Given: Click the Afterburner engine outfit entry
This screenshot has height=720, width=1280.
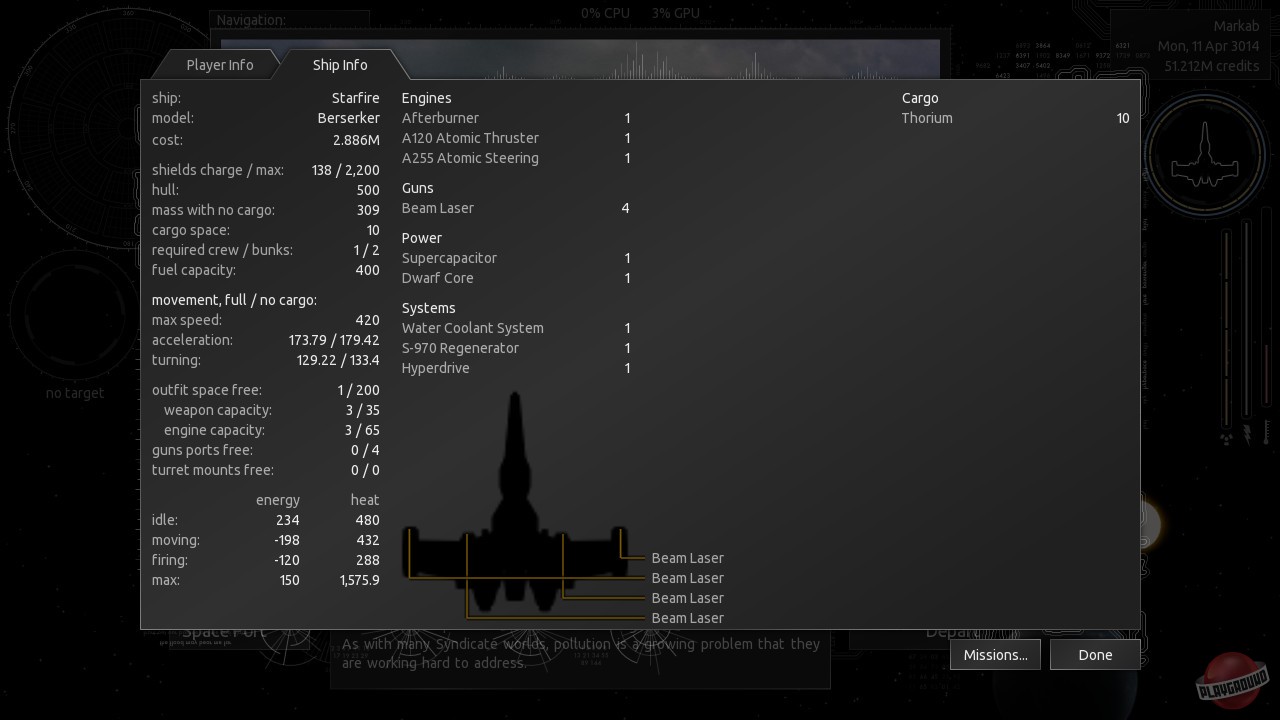Looking at the screenshot, I should pyautogui.click(x=440, y=118).
